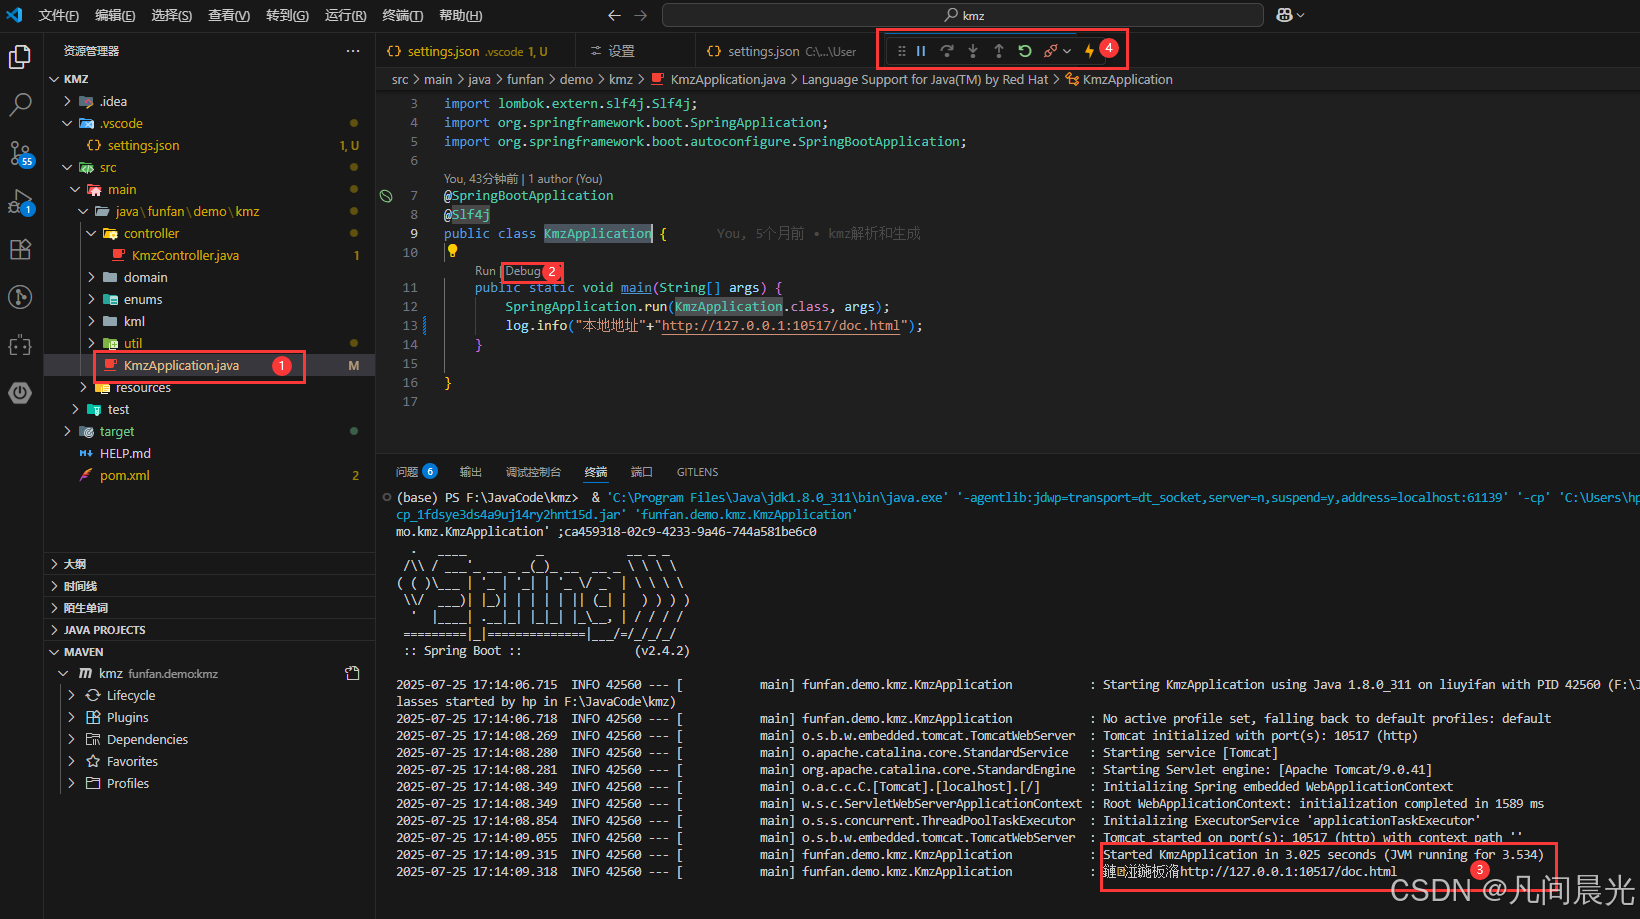Switch to the 端口 panel tab
This screenshot has height=919, width=1640.
[641, 472]
